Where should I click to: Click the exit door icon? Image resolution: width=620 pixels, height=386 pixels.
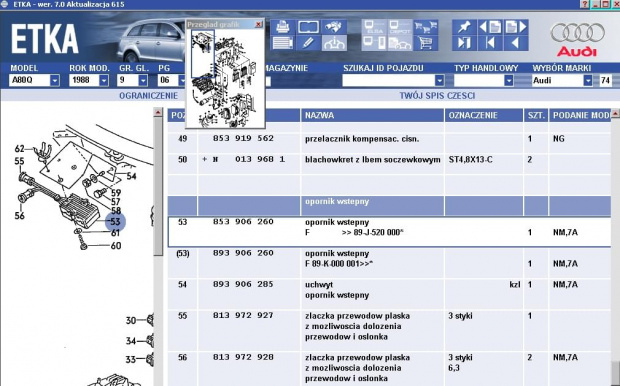coord(464,43)
